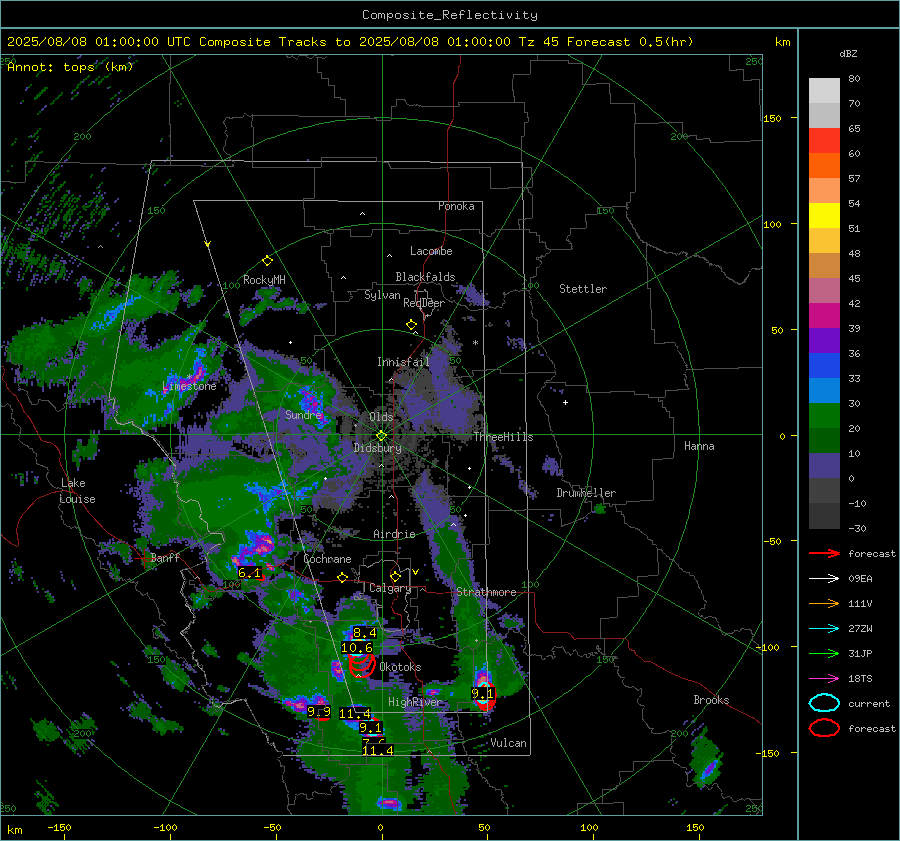Select the orange 111V arrow symbol

click(x=824, y=603)
